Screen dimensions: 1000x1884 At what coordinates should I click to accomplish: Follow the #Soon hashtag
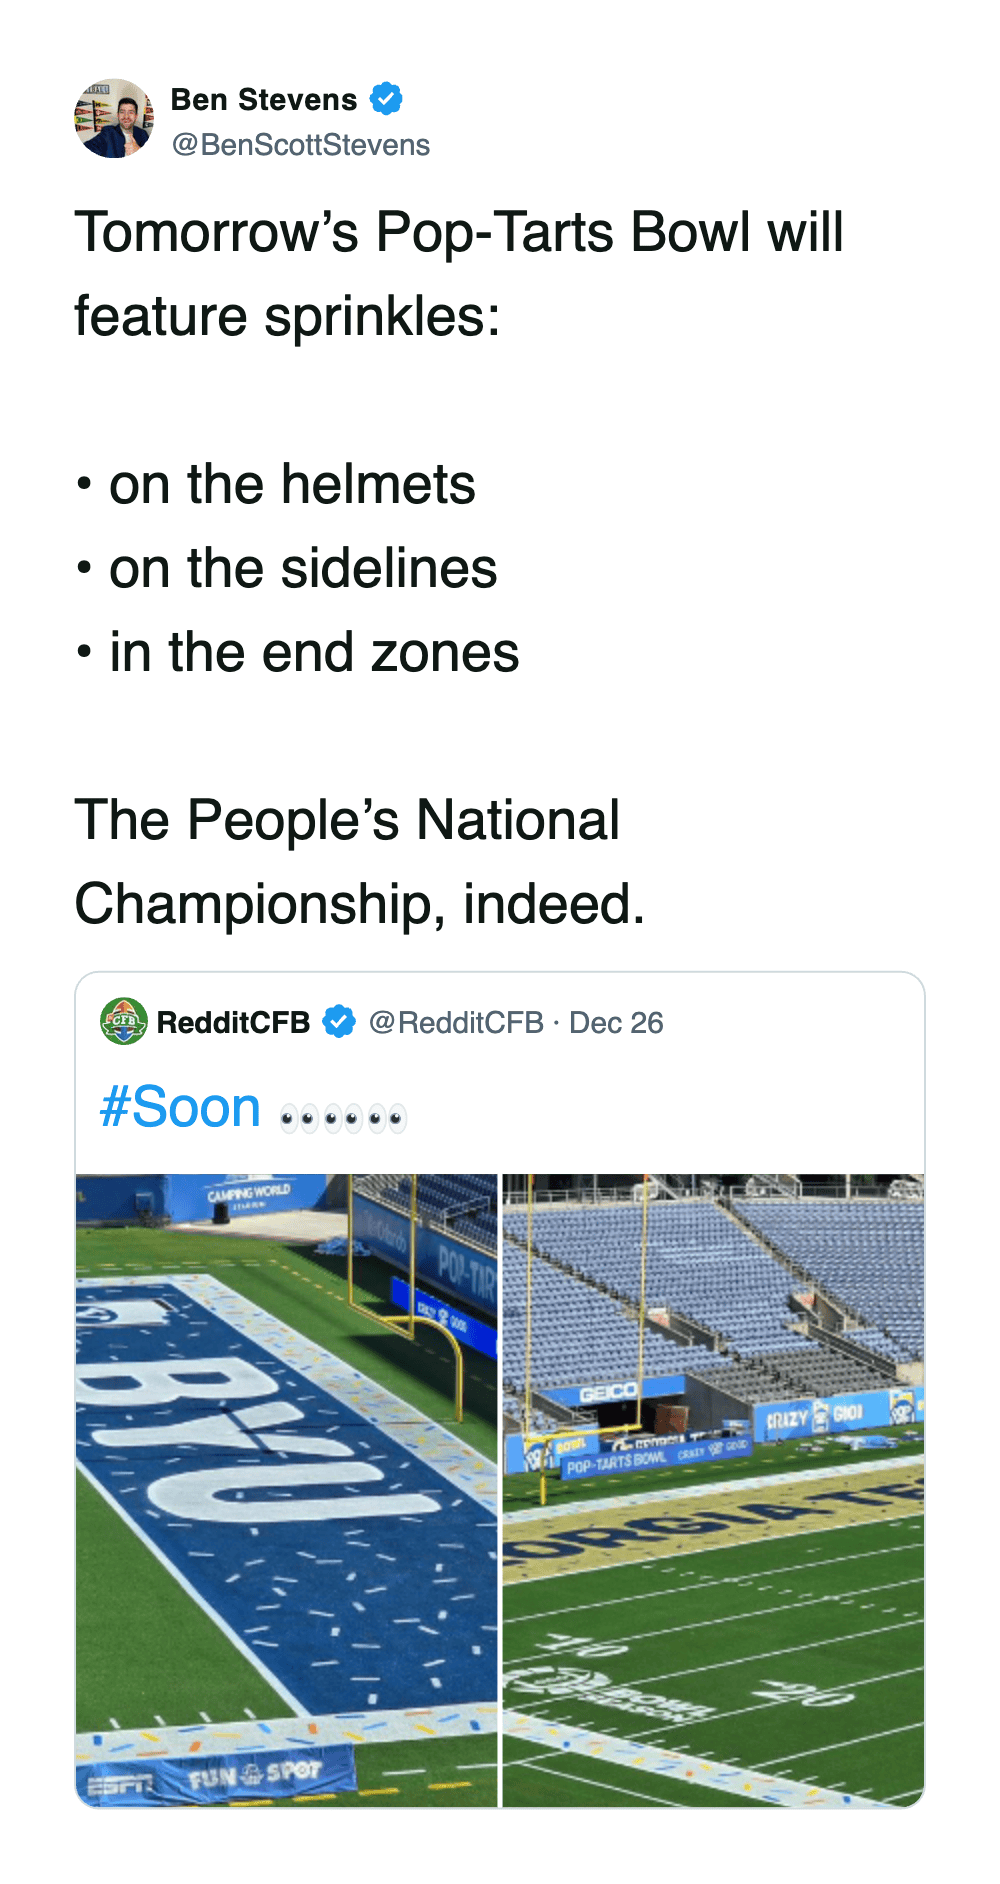pyautogui.click(x=181, y=1108)
